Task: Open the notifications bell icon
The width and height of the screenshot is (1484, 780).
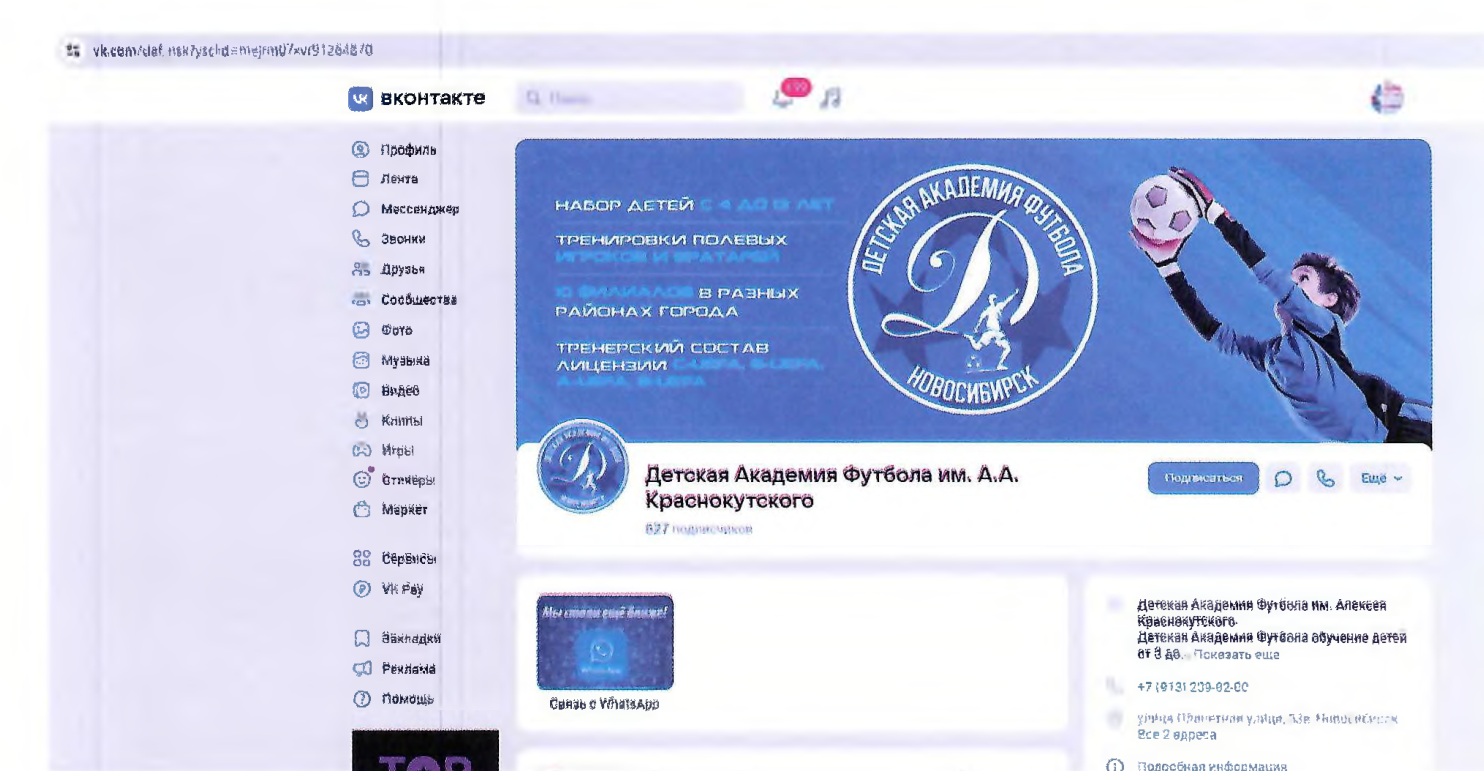Action: [x=783, y=98]
